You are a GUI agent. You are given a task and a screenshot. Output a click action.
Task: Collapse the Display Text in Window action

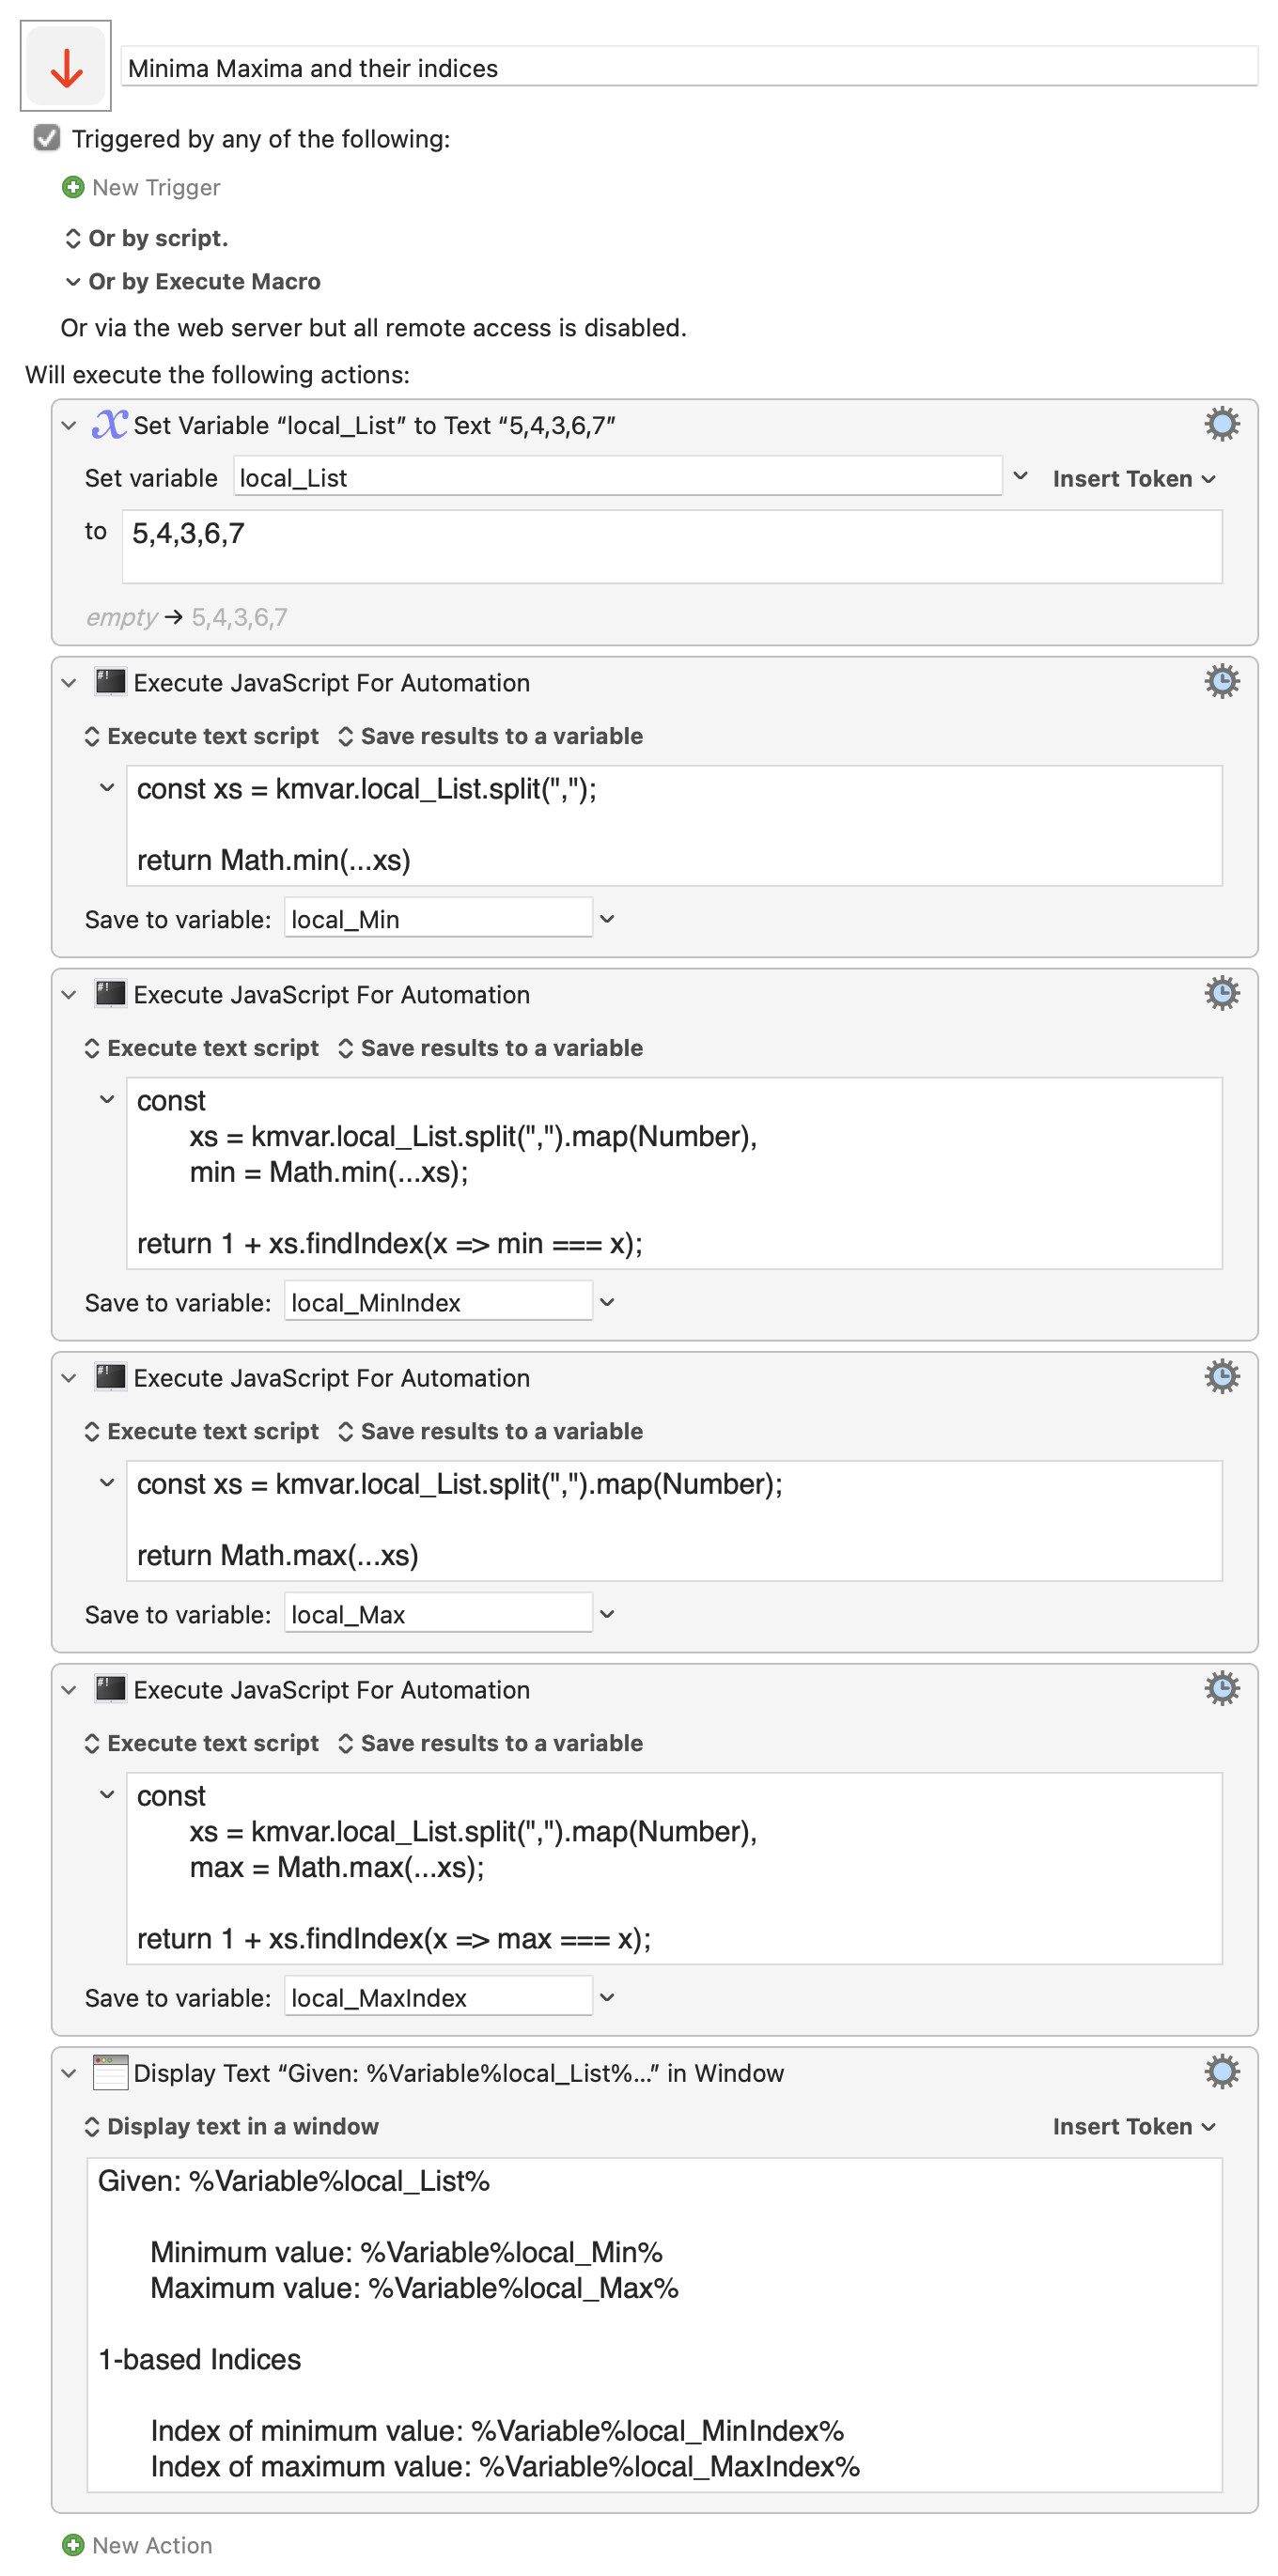(69, 2073)
